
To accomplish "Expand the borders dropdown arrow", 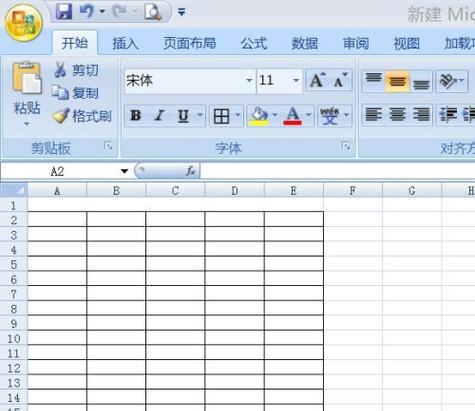I will pos(238,115).
